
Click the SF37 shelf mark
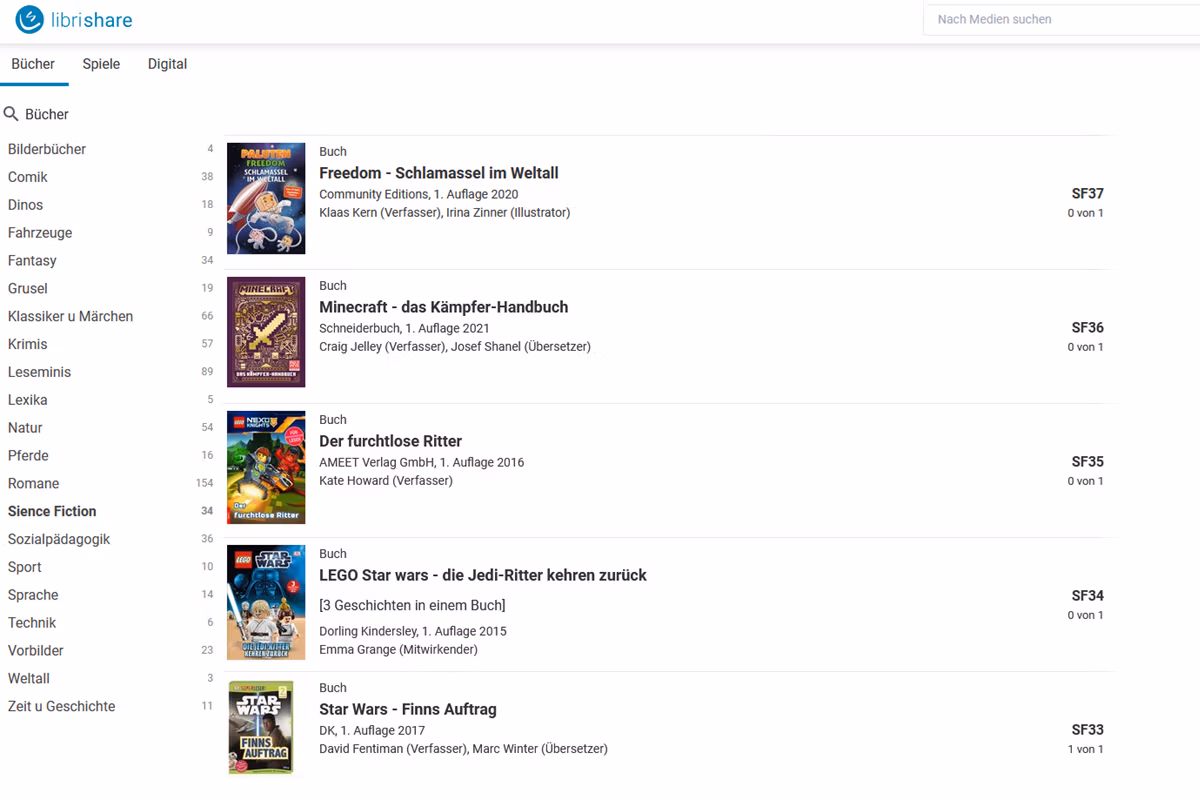[1087, 194]
